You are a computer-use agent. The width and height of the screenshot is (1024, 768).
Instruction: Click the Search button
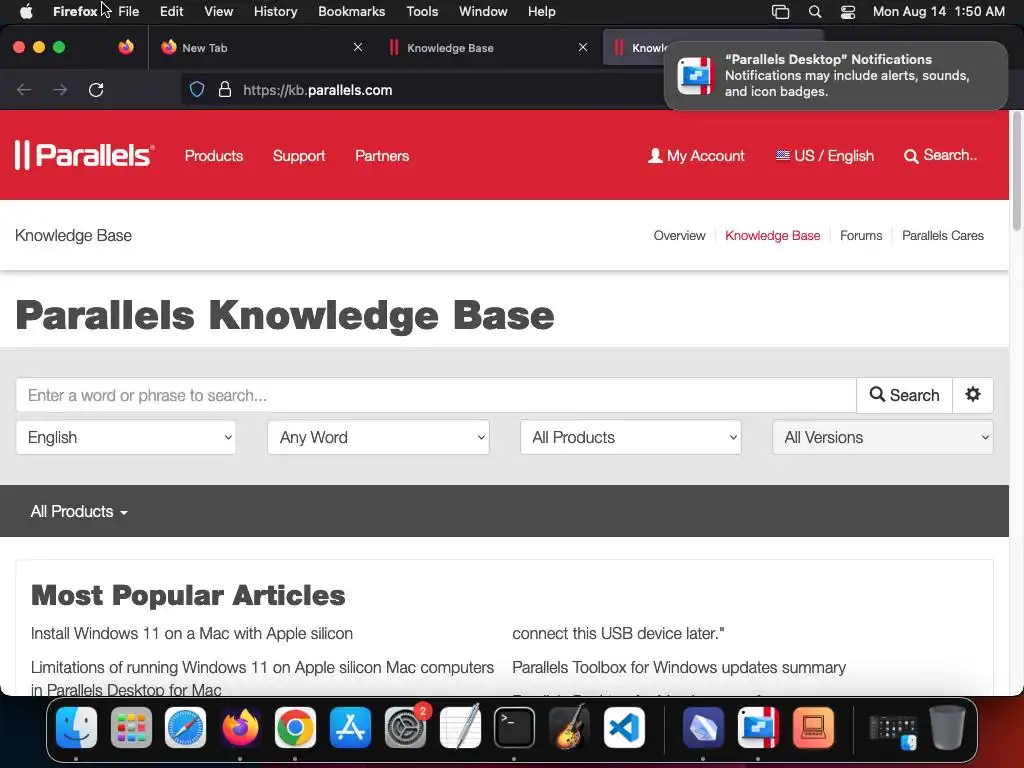904,394
